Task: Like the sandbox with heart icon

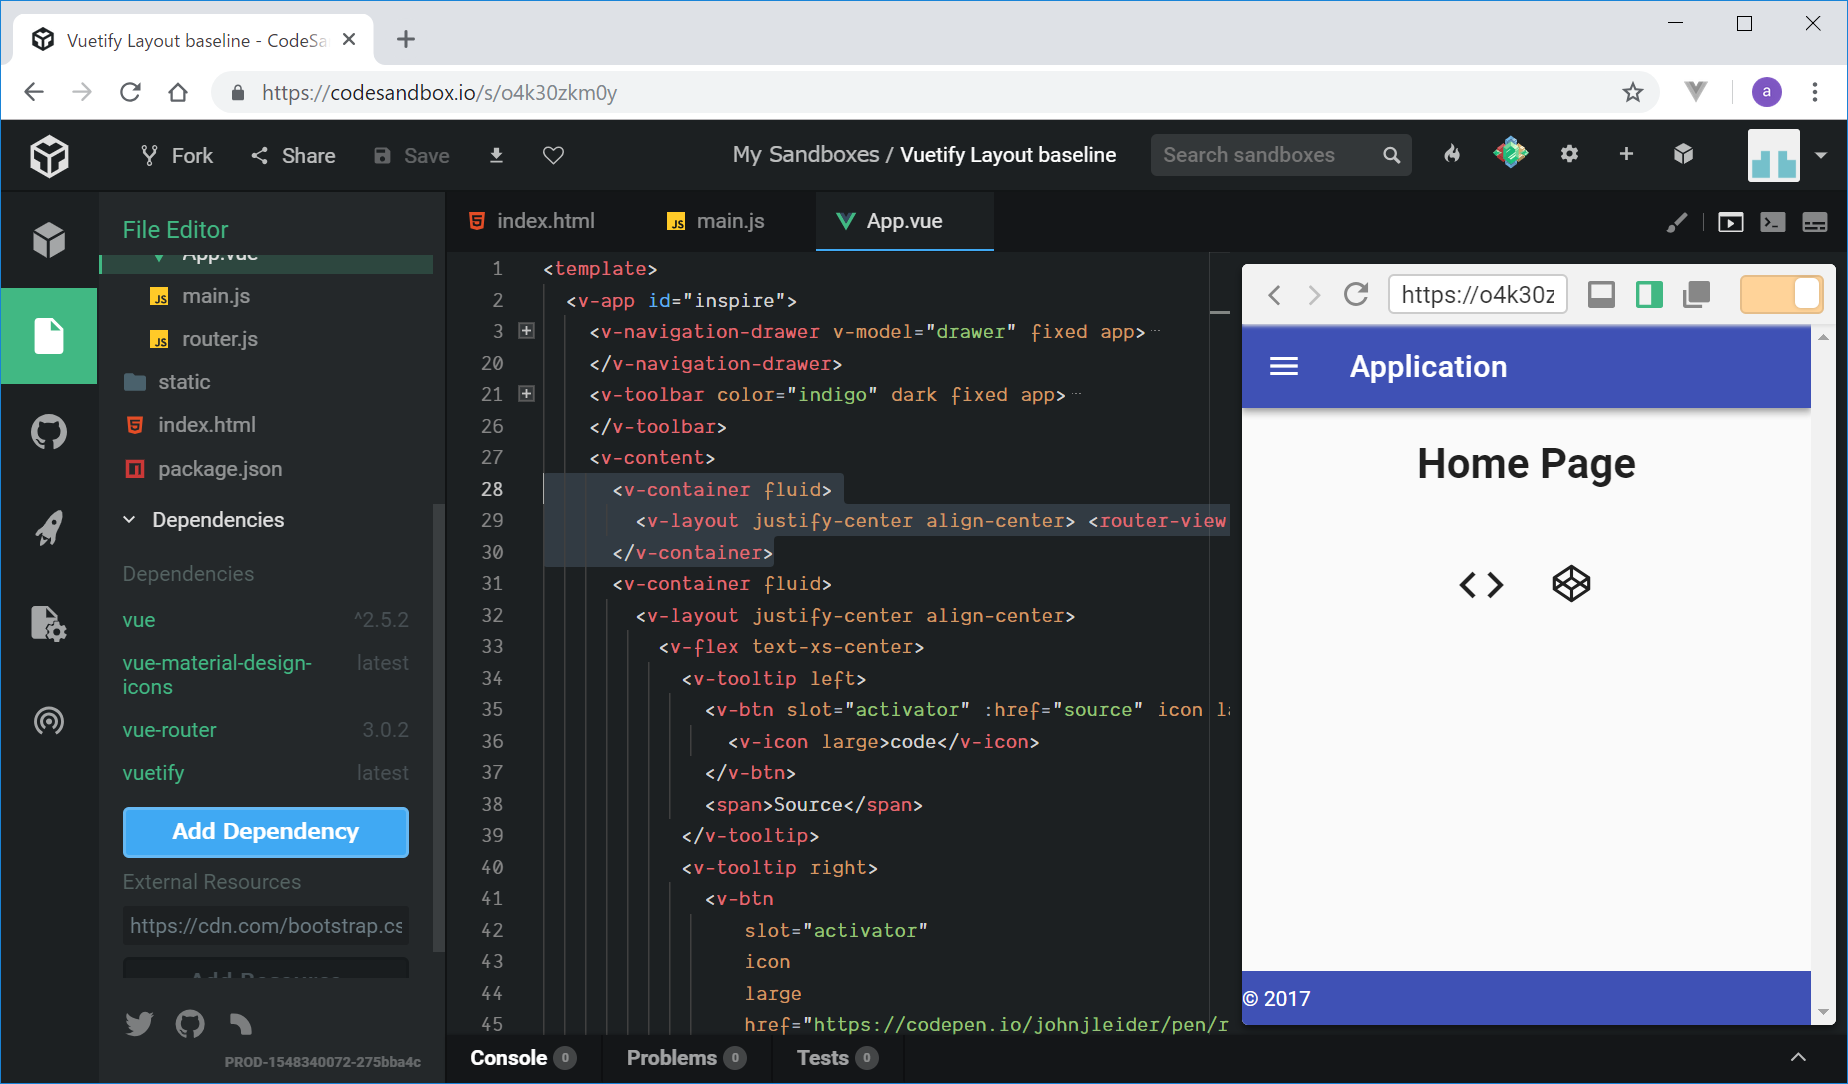Action: tap(553, 155)
